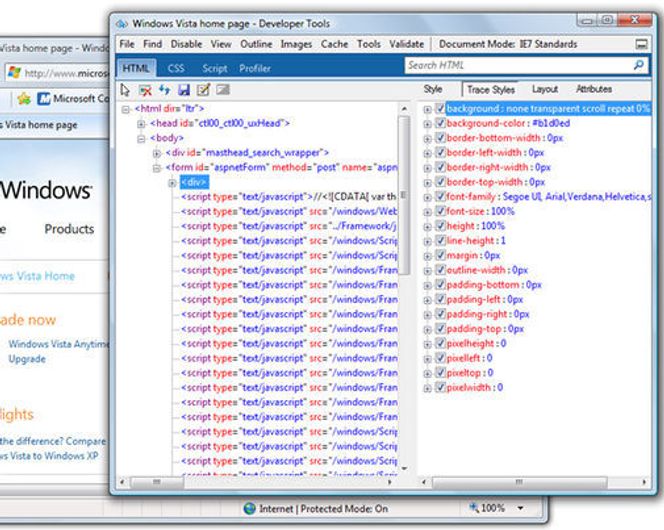This screenshot has height=530, width=664.
Task: Open the Find menu
Action: (x=152, y=44)
